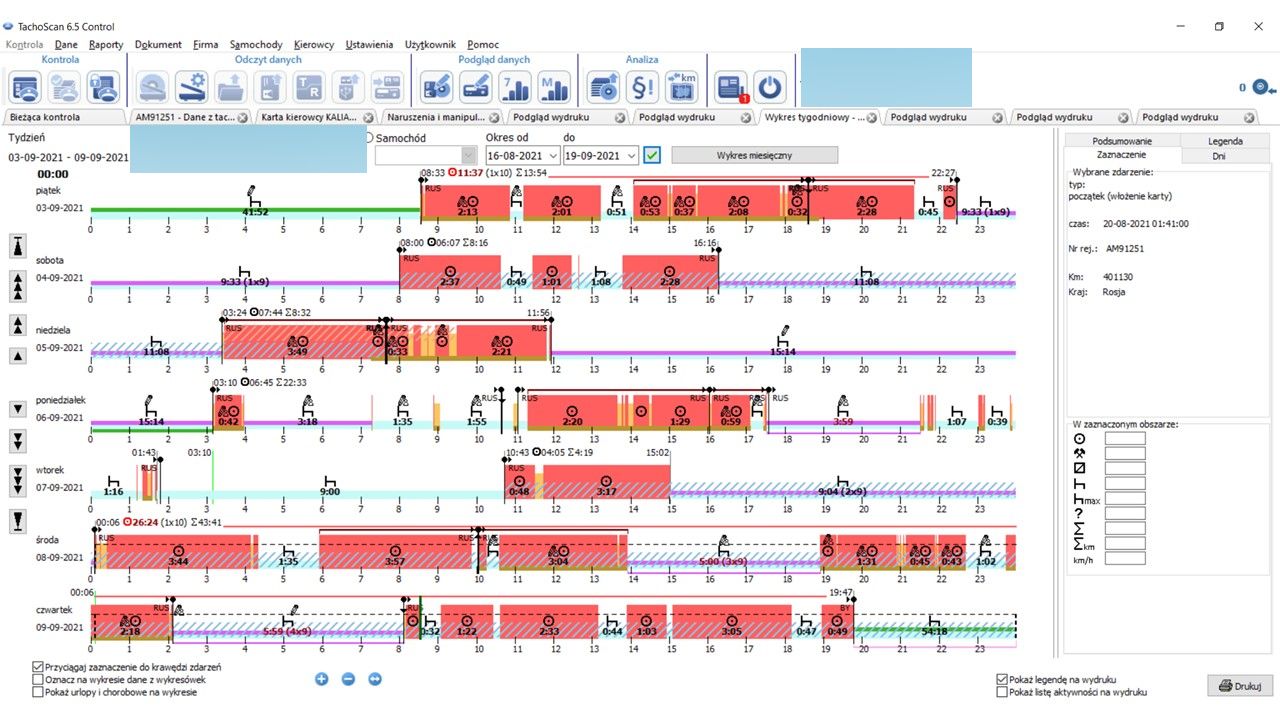Click the zoom in plus icon below chart

coord(322,679)
